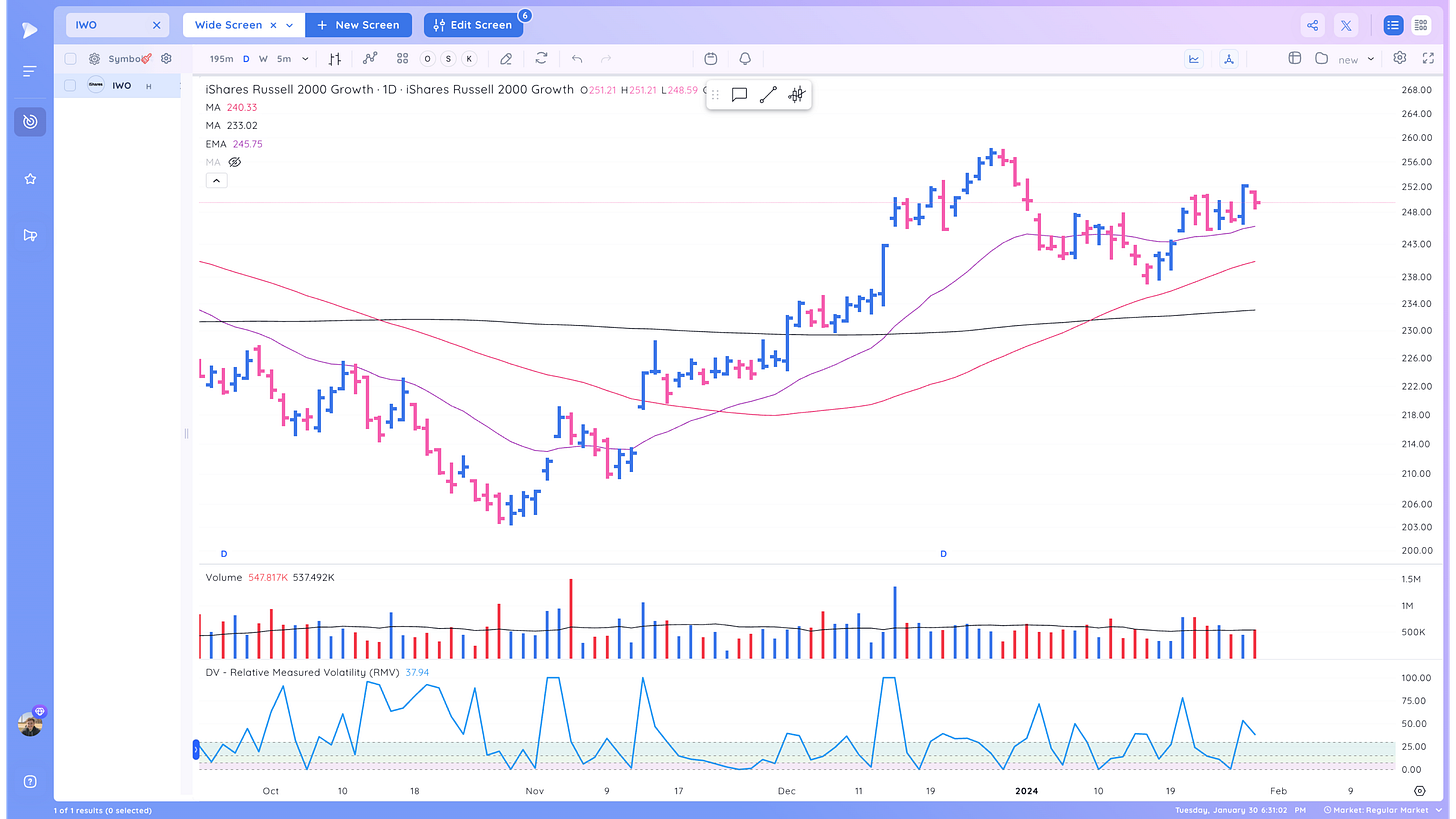Toggle the K circular button

point(468,59)
